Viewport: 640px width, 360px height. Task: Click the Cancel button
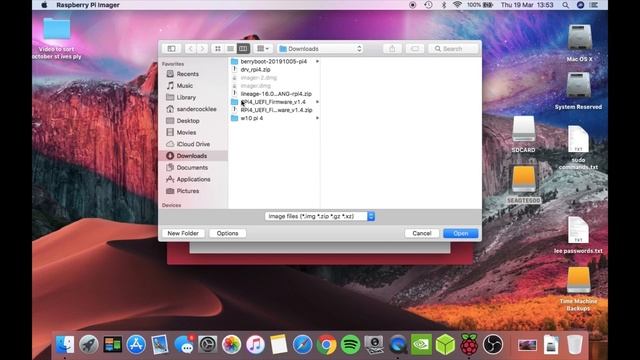pos(422,233)
